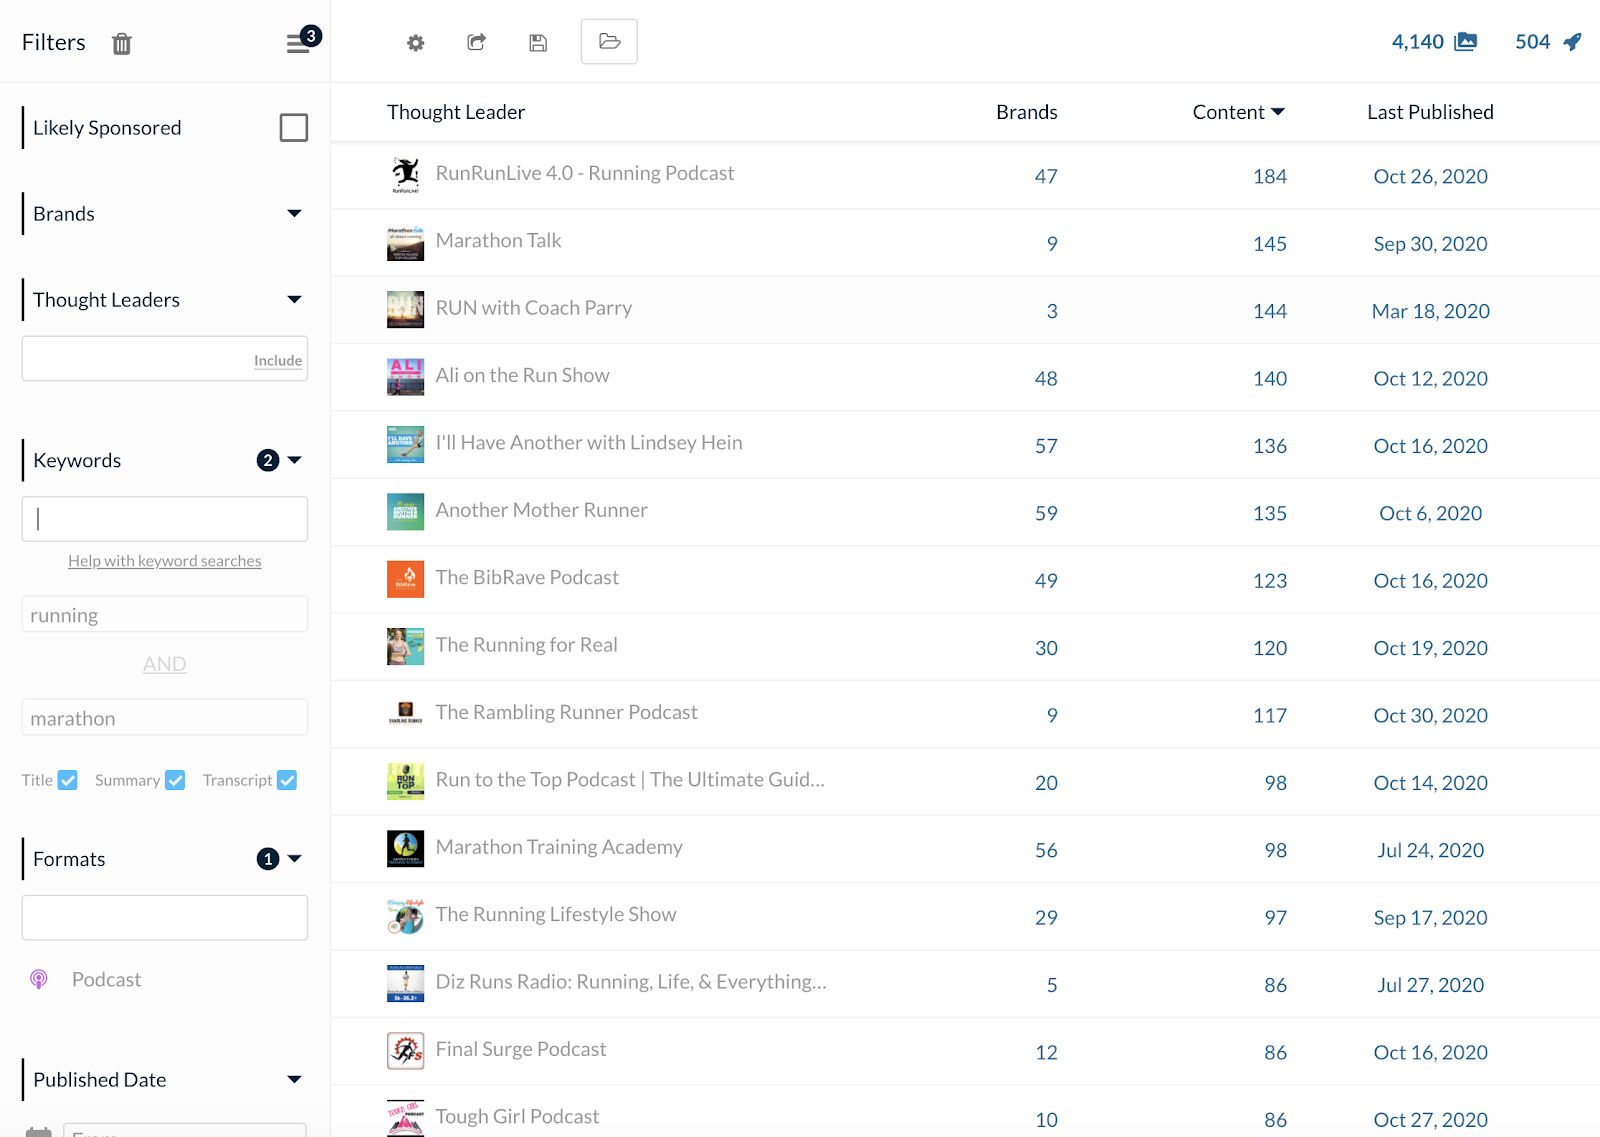Open The BibRave Podcast thumbnail
This screenshot has width=1600, height=1137.
pyautogui.click(x=405, y=579)
